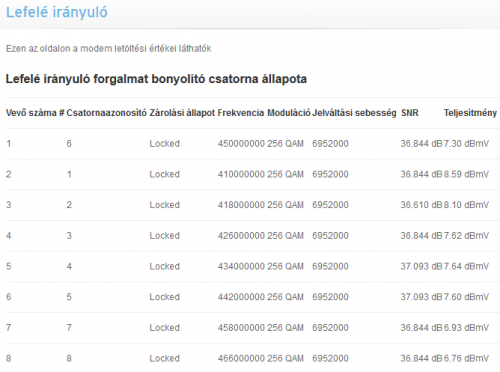500x372 pixels.
Task: Click power value 6.76 dBmV
Action: tap(466, 358)
